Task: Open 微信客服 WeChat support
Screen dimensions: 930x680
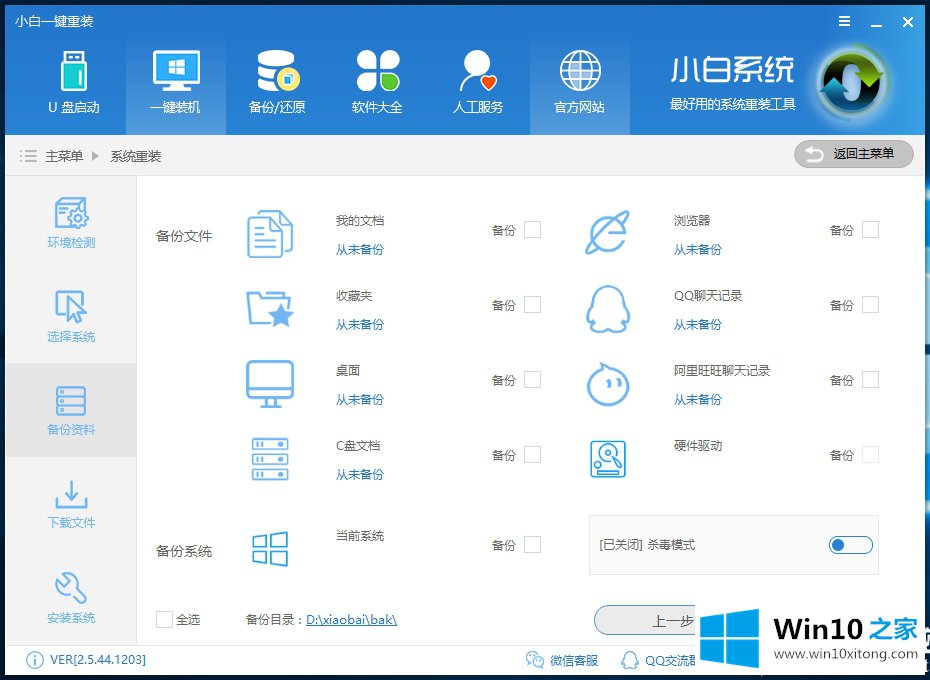Action: pos(562,660)
